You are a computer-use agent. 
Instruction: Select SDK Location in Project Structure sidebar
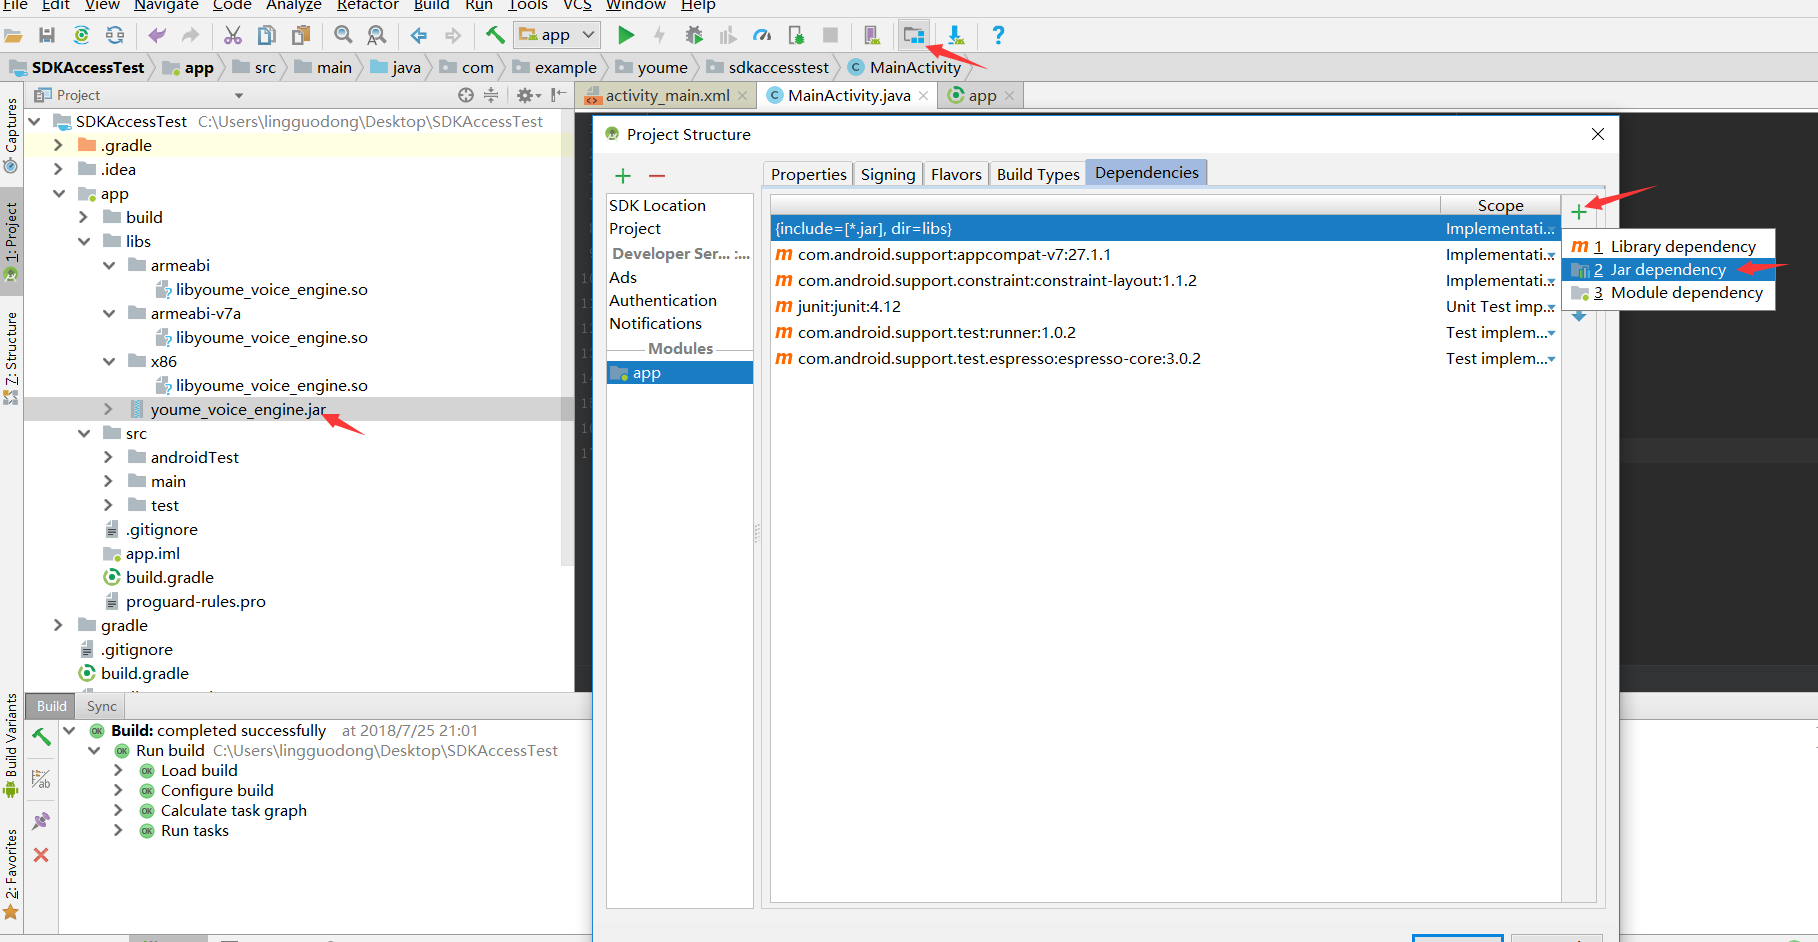(657, 206)
